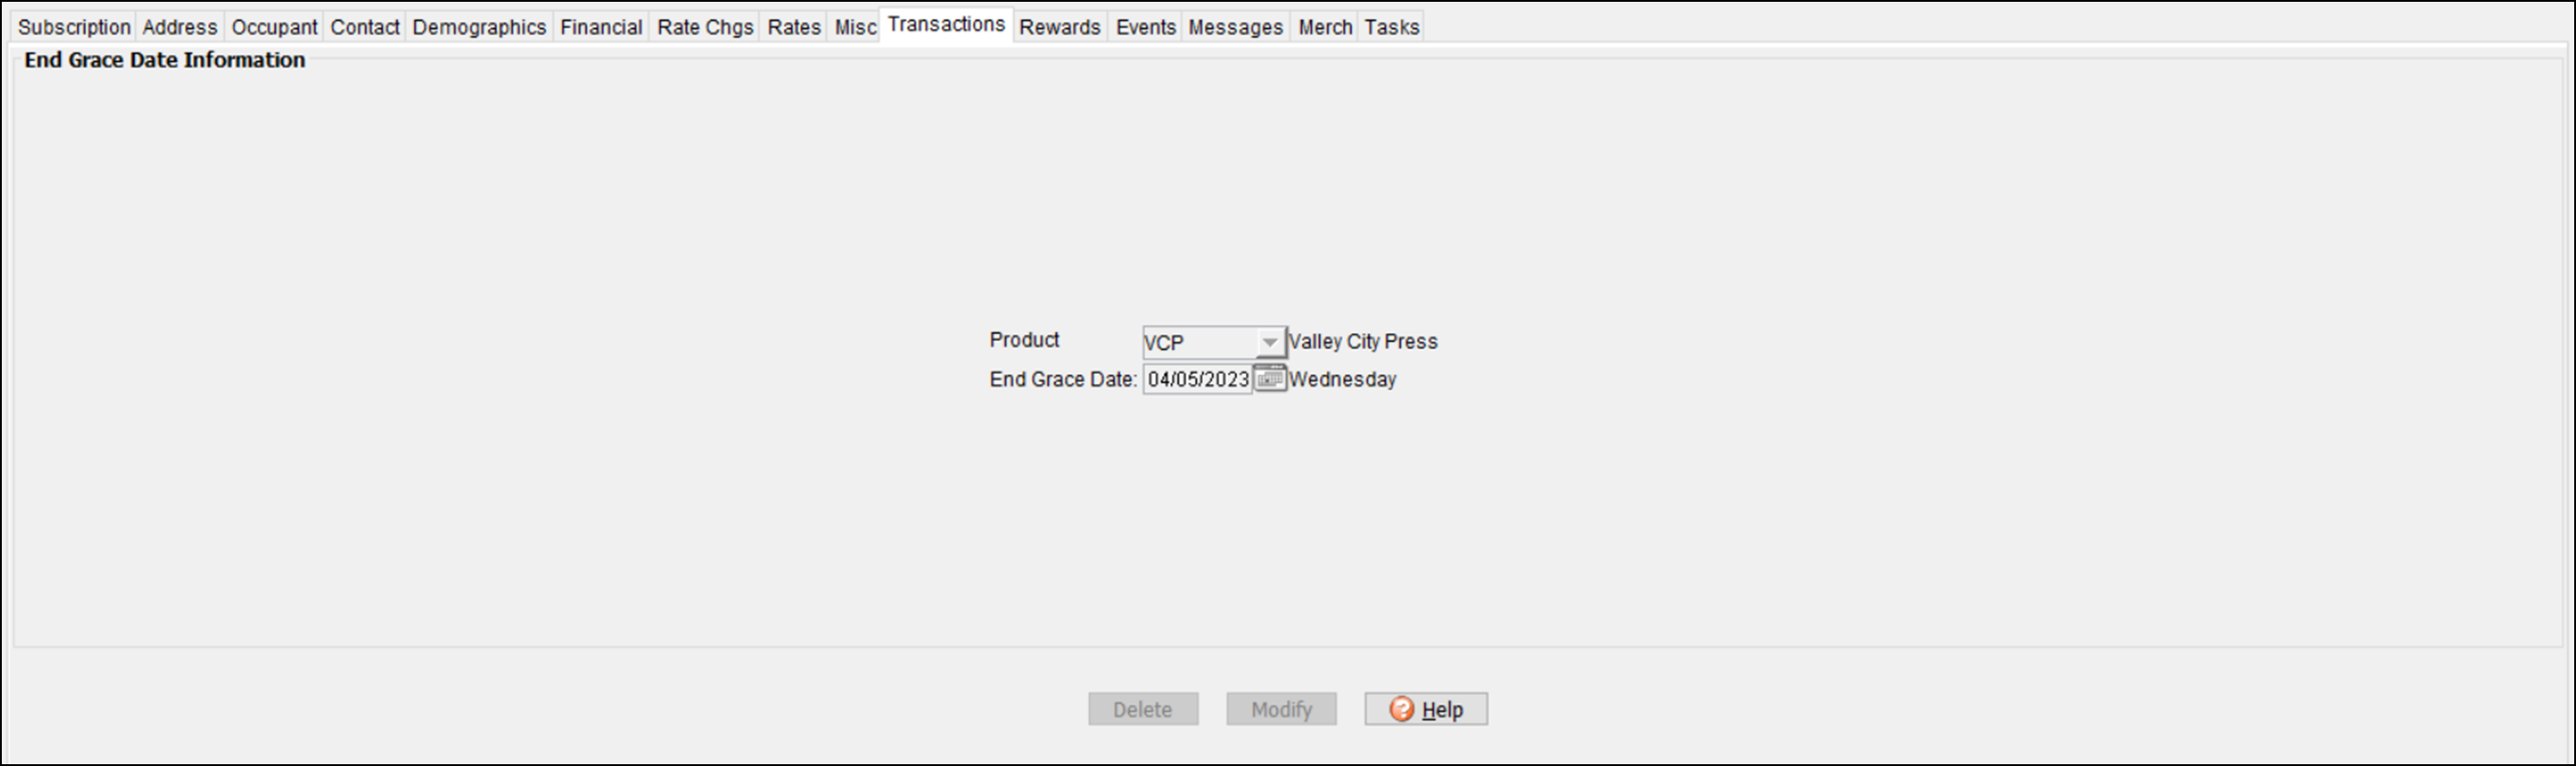Open the Rewards tab
Screen dimensions: 2576x766
[x=1060, y=27]
